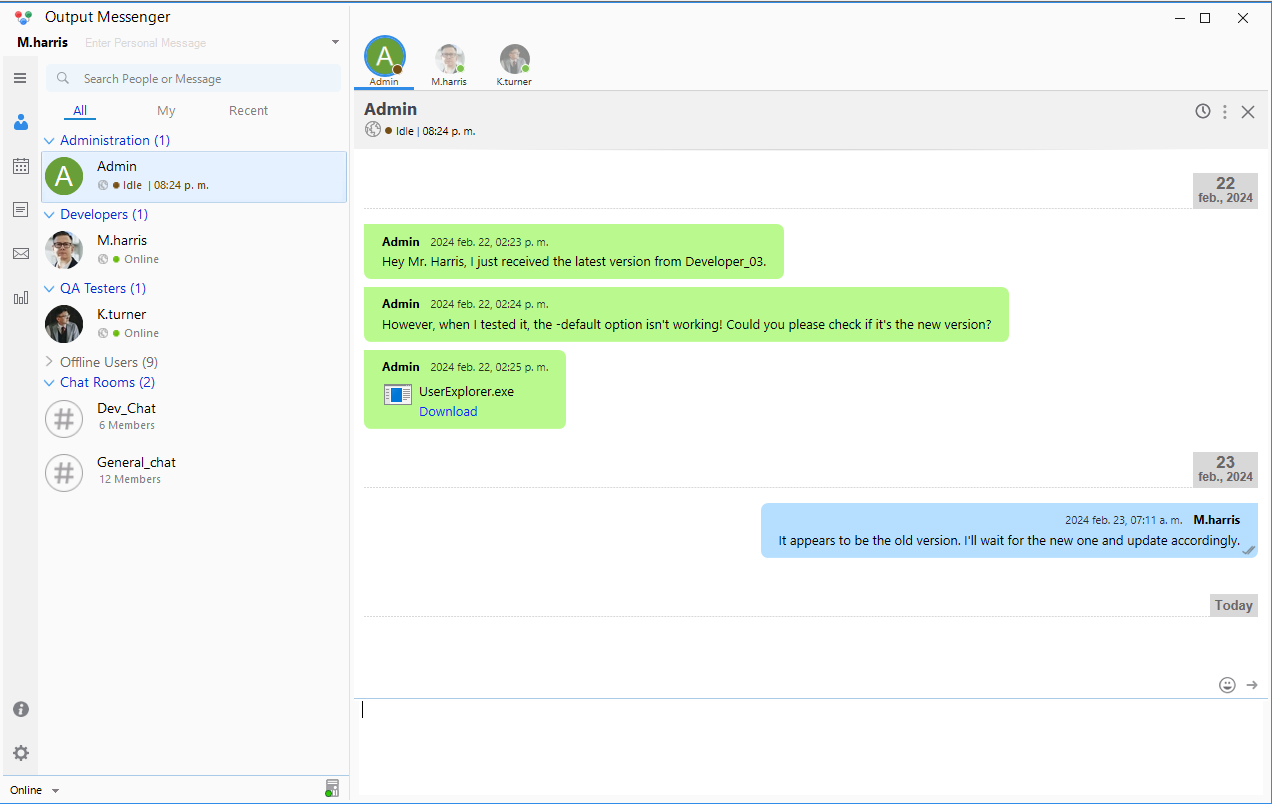Click M.harris username in the title area
The width and height of the screenshot is (1272, 804).
(43, 43)
